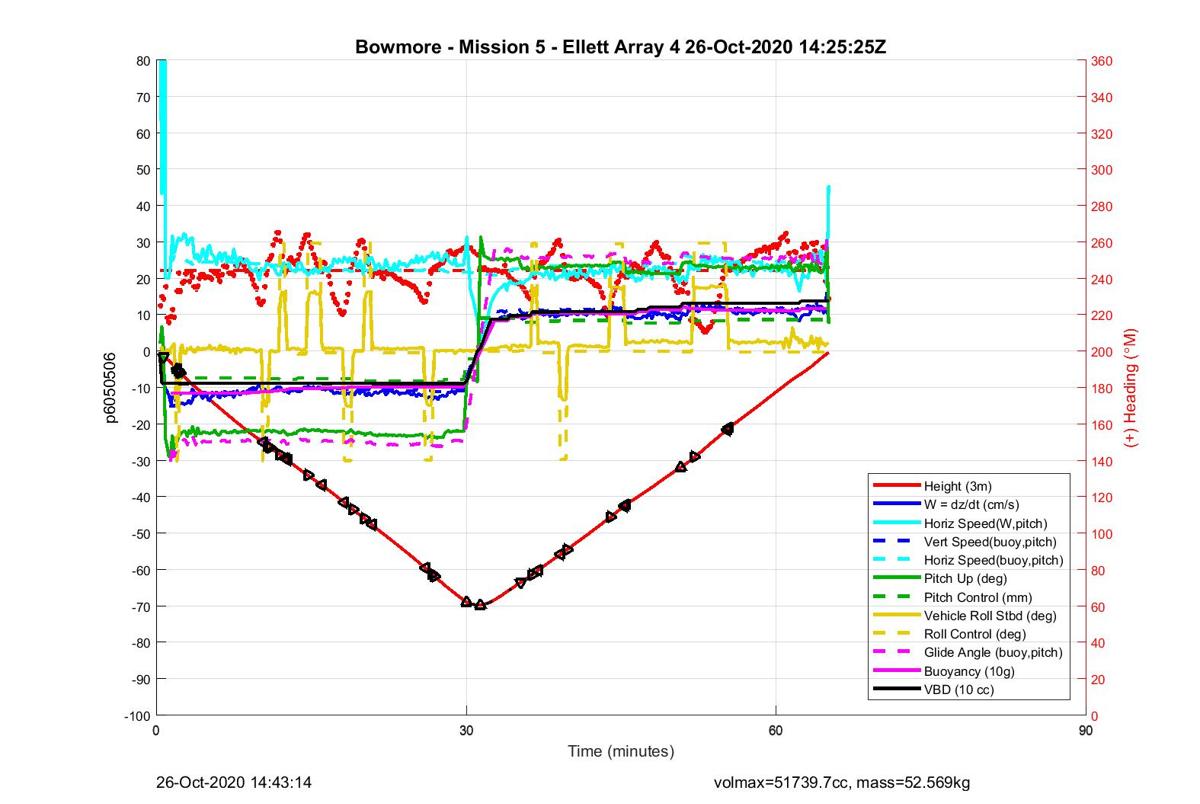Click the 'Horiz Speed(W,pitch)' legend label
Image resolution: width=1200 pixels, height=804 pixels.
(x=988, y=522)
